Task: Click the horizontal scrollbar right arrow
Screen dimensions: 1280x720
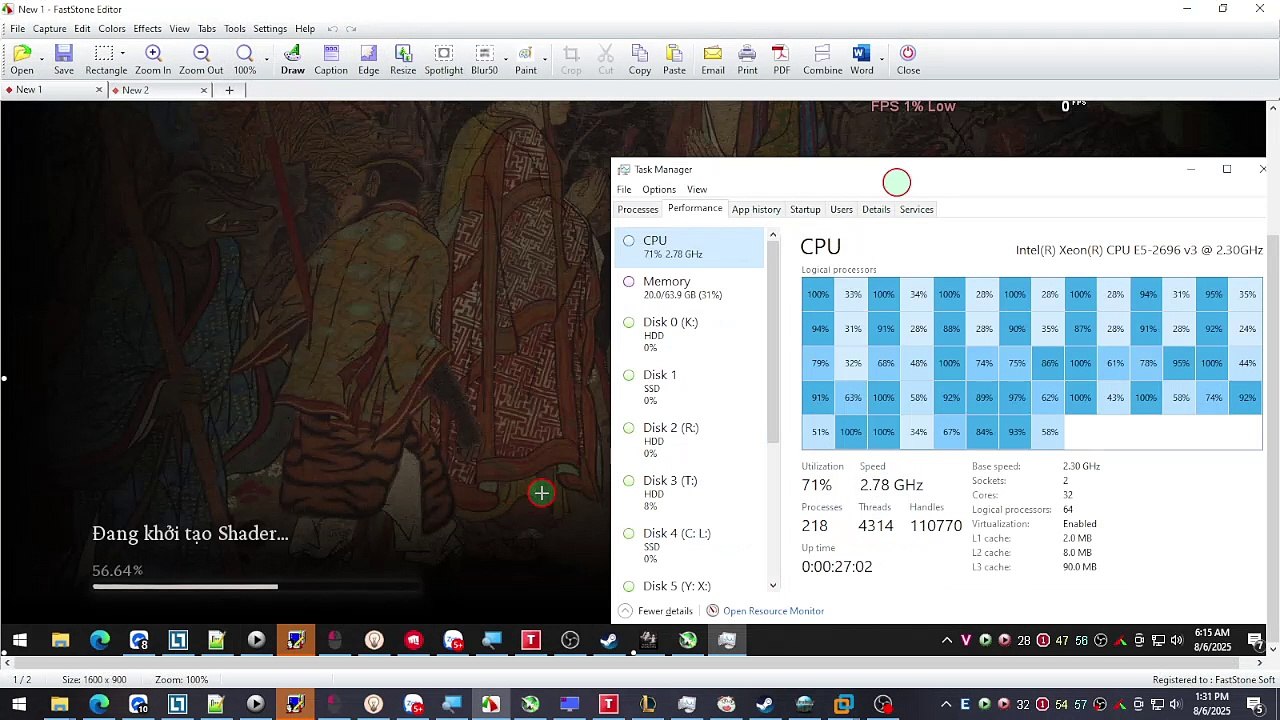Action: [1259, 662]
